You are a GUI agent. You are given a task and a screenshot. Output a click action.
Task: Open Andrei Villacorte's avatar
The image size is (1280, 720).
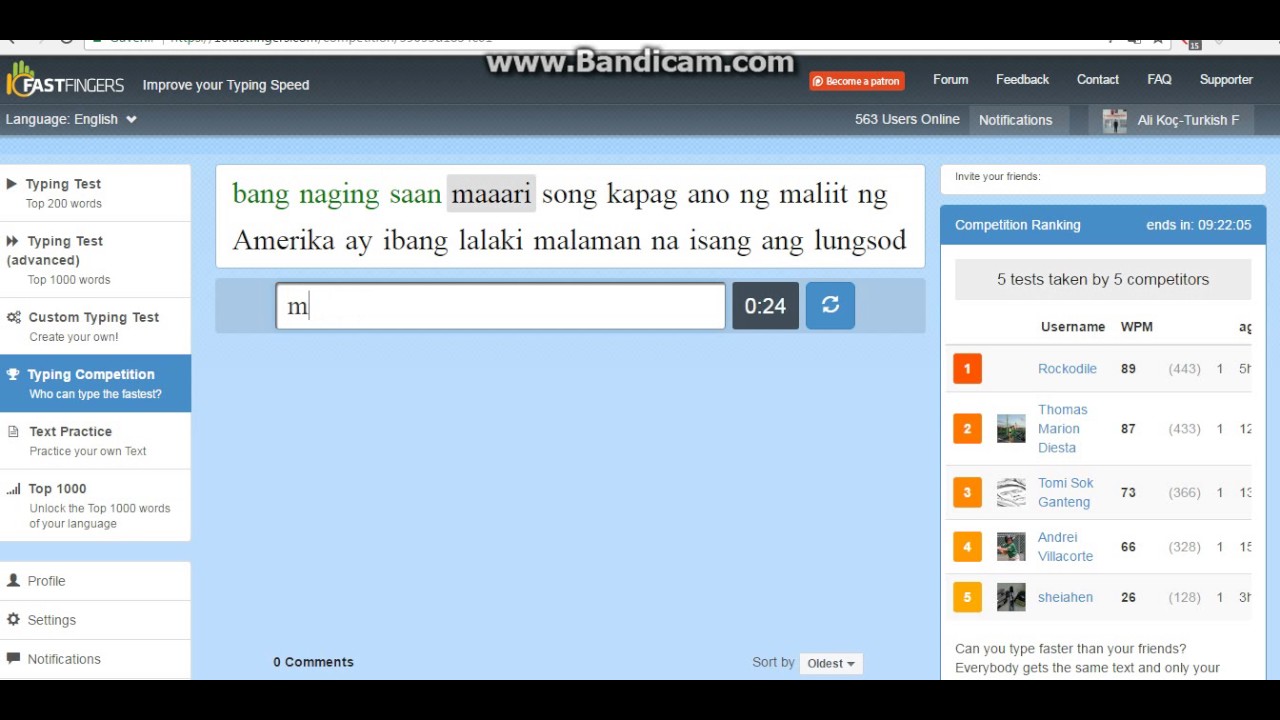[x=1011, y=547]
